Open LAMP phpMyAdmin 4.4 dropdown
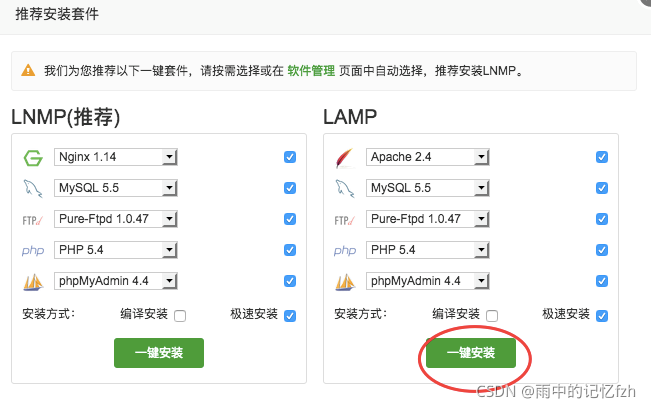This screenshot has width=651, height=408. [428, 281]
